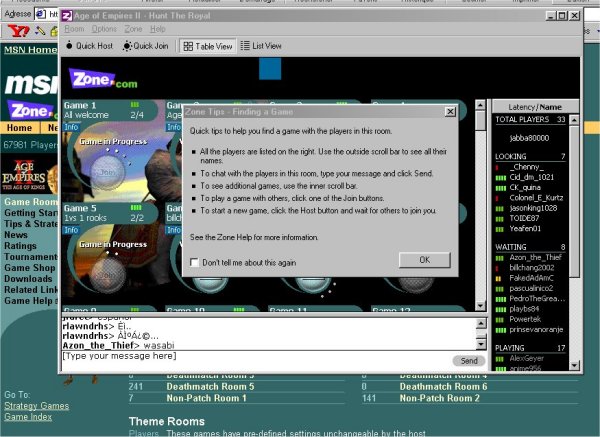Open MSN Home link in browser
600x437 pixels.
tap(30, 50)
